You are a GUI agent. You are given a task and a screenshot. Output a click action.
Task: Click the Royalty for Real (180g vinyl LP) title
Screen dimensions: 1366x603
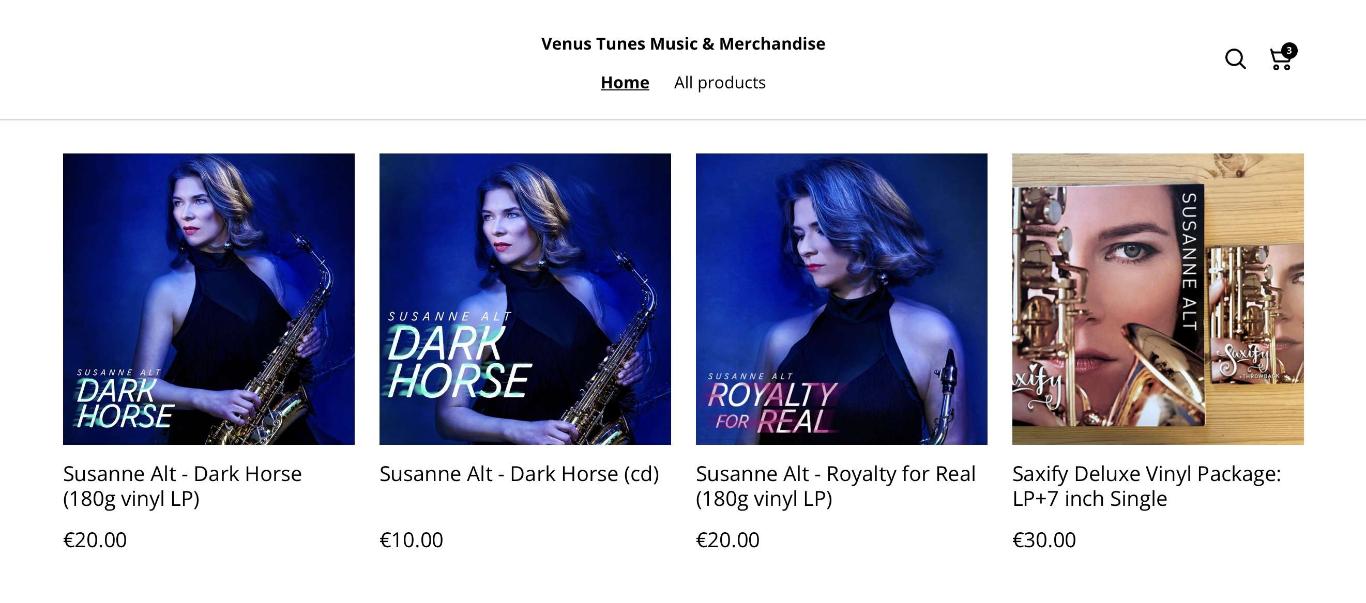click(836, 486)
